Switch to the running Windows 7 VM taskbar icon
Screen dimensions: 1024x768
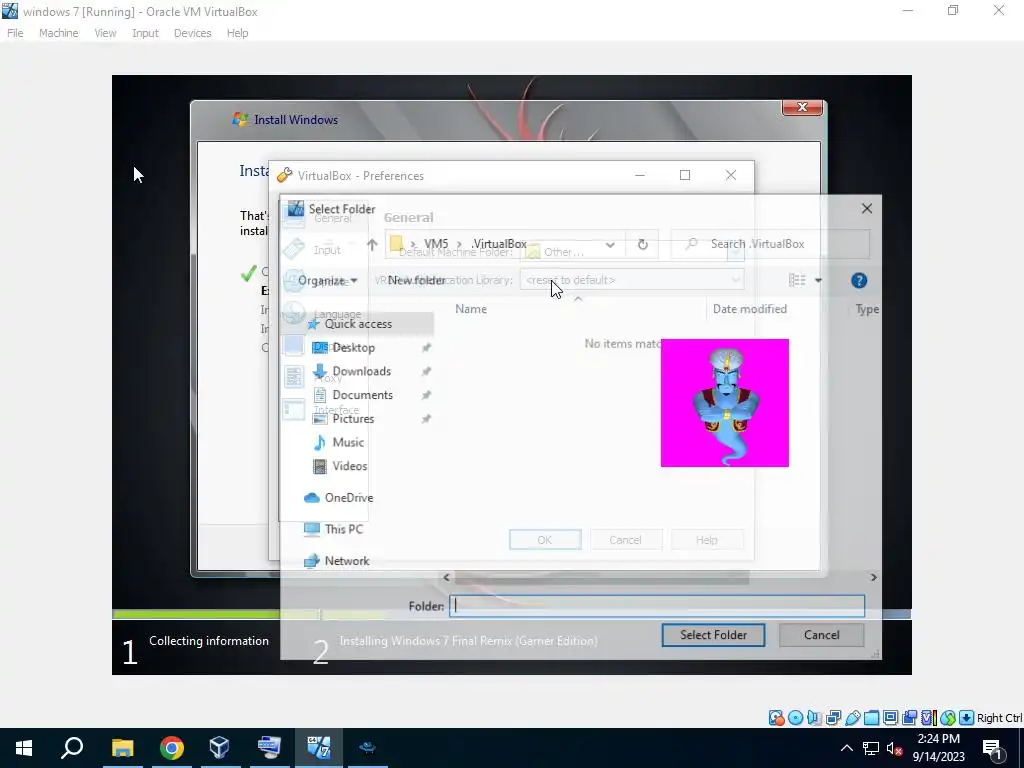pos(319,748)
